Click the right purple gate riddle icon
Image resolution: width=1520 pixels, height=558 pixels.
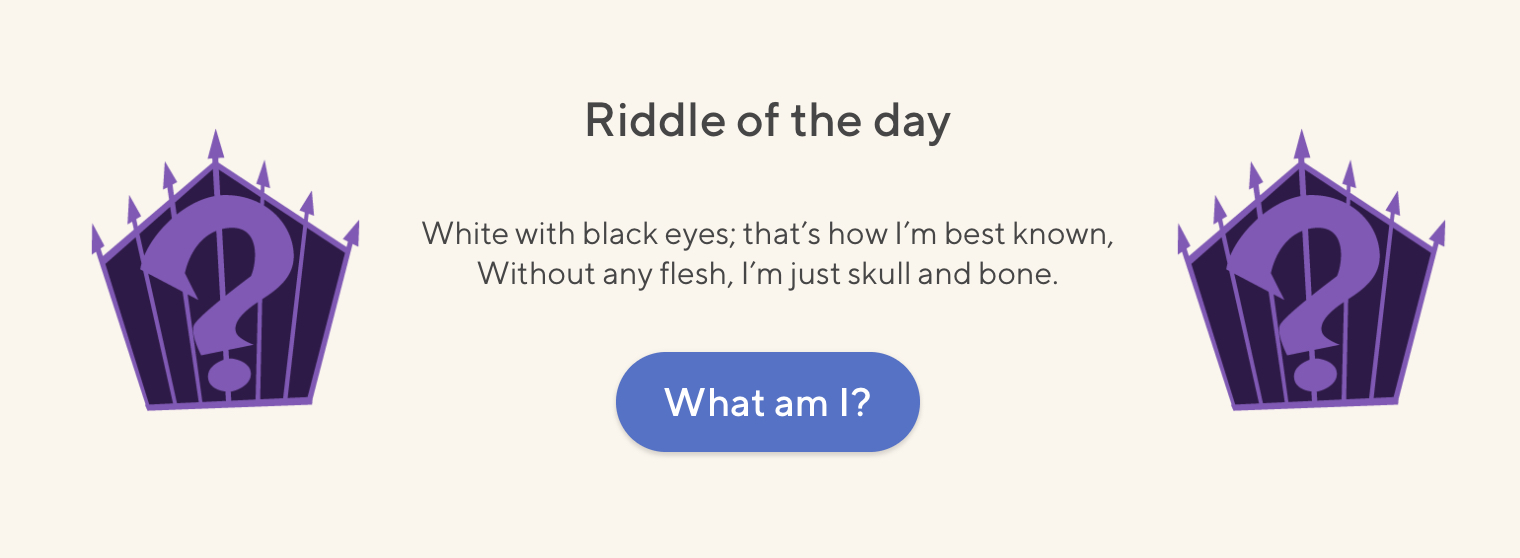pos(1311,270)
